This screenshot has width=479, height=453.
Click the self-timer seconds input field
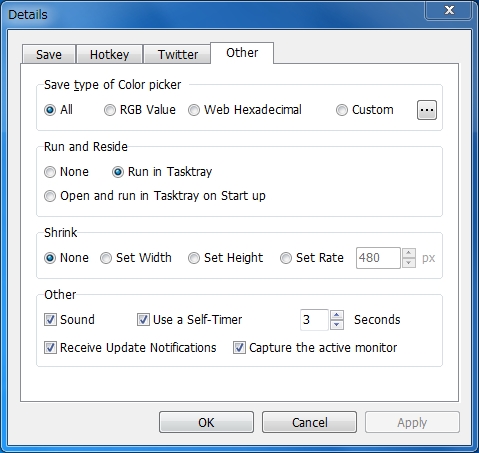click(314, 320)
